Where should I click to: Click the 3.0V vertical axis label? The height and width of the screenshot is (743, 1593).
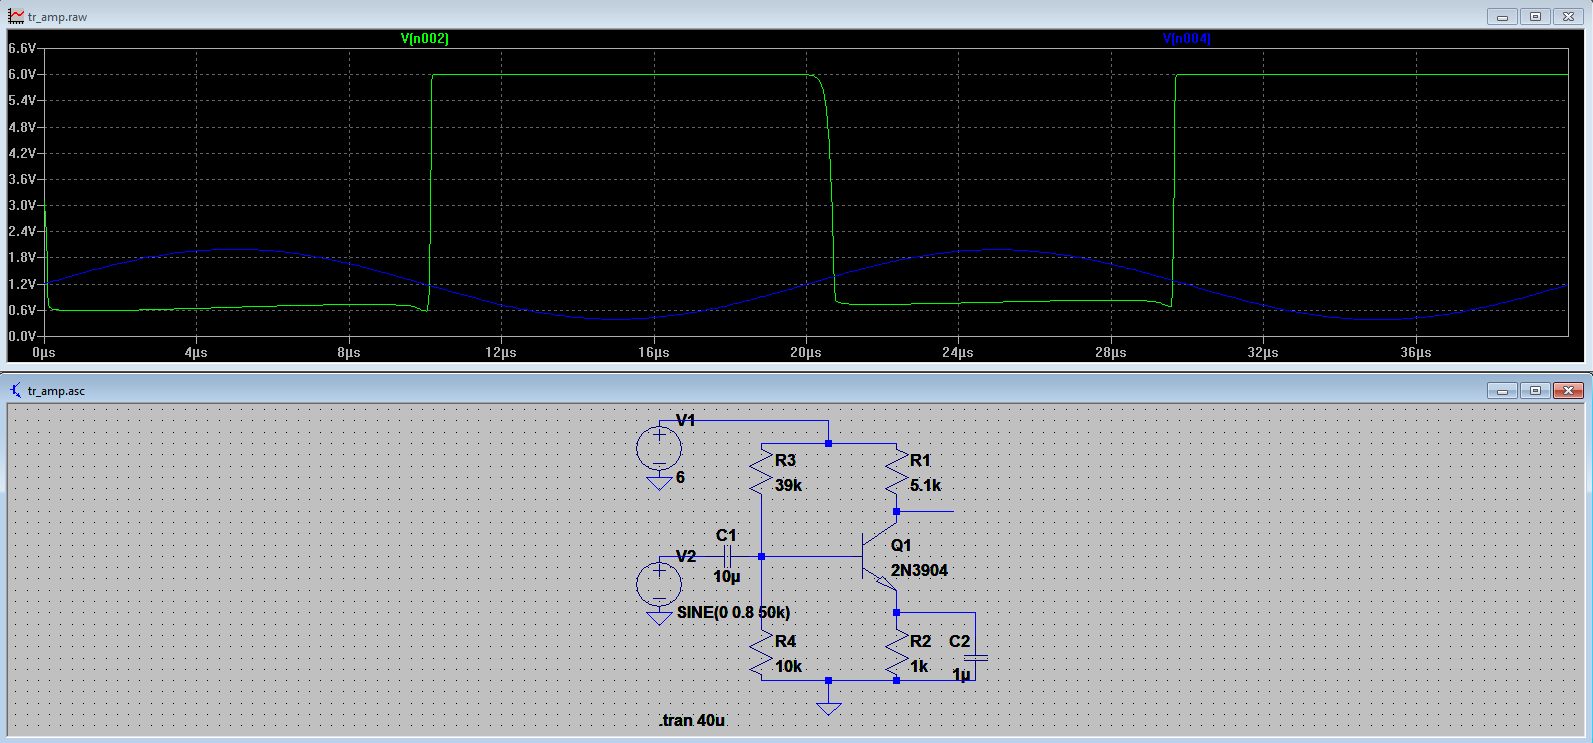coord(22,205)
